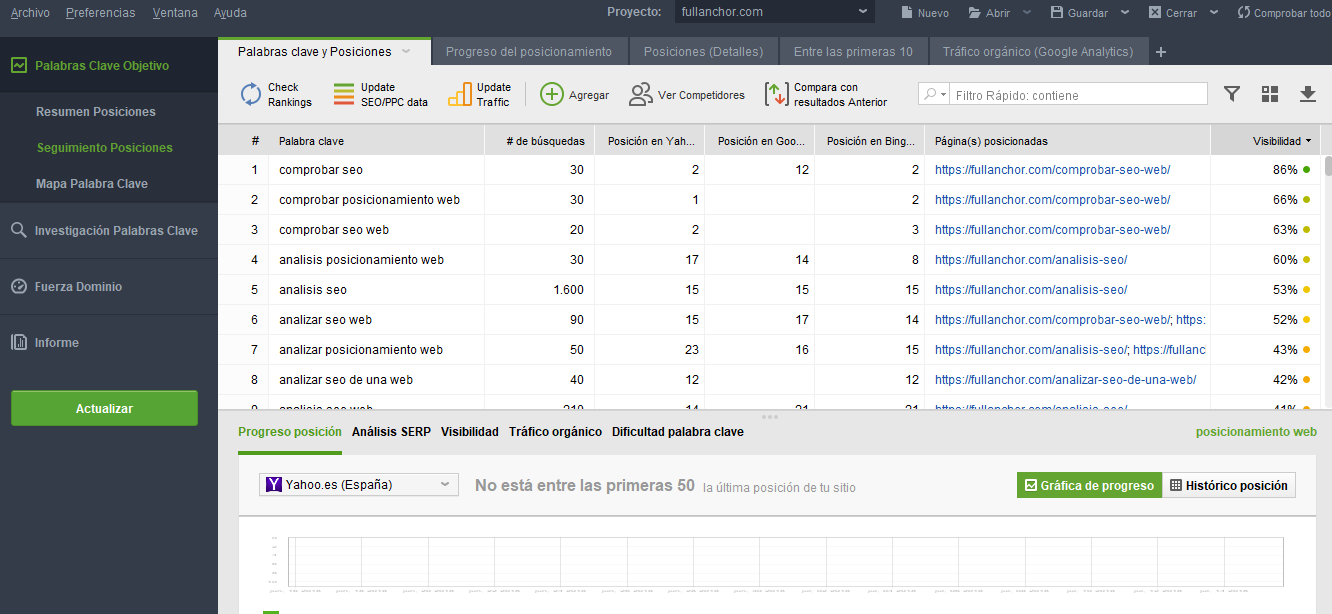This screenshot has width=1332, height=614.
Task: Open the Ayuda menu
Action: tap(230, 13)
